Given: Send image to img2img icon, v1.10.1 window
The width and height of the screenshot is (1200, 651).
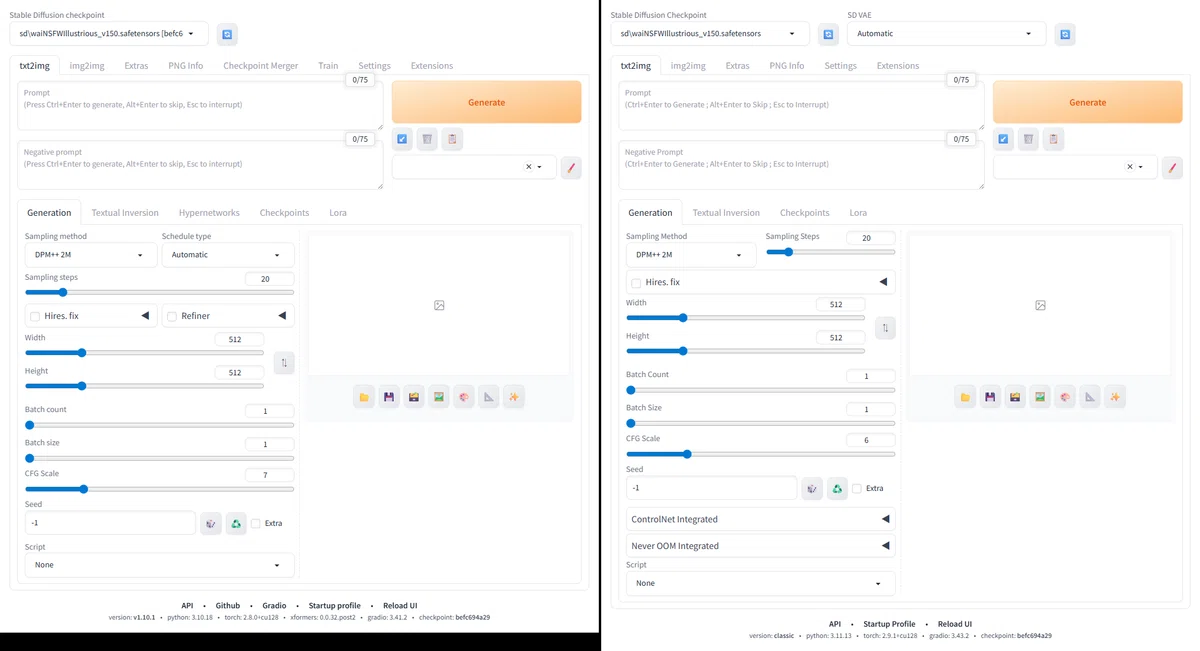Looking at the screenshot, I should click(x=439, y=397).
